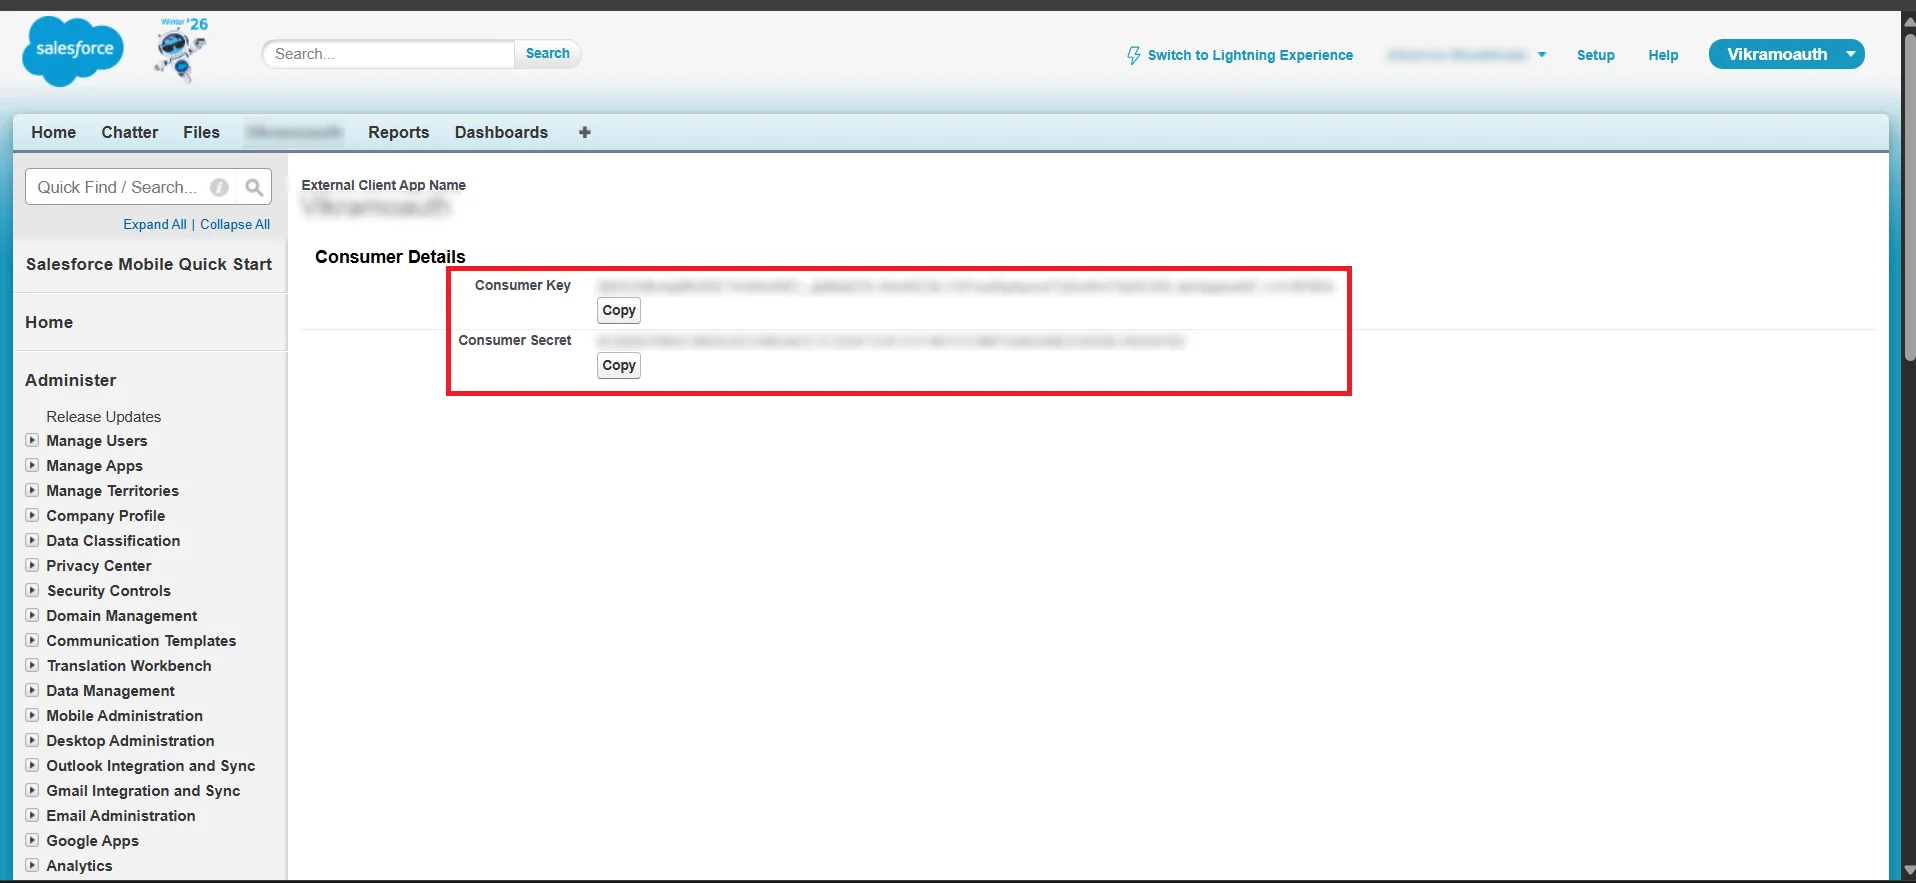Open the Reports tab
The width and height of the screenshot is (1916, 883).
tap(398, 132)
